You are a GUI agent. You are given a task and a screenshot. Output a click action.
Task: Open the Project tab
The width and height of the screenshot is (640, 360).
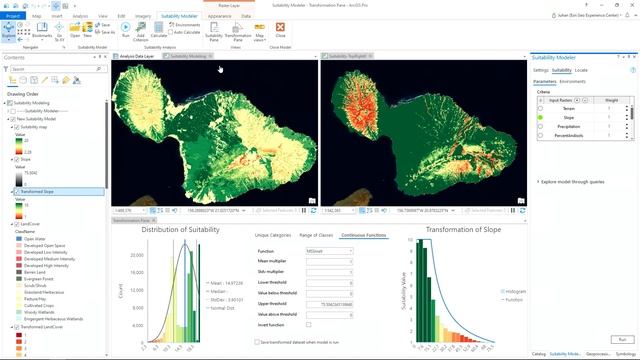[13, 16]
